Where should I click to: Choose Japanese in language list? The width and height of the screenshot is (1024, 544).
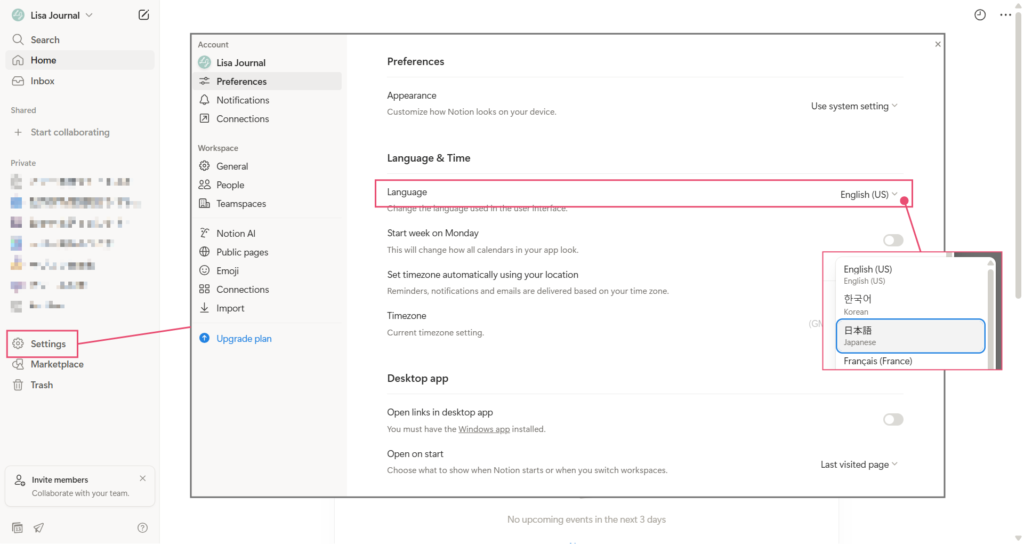tap(910, 336)
